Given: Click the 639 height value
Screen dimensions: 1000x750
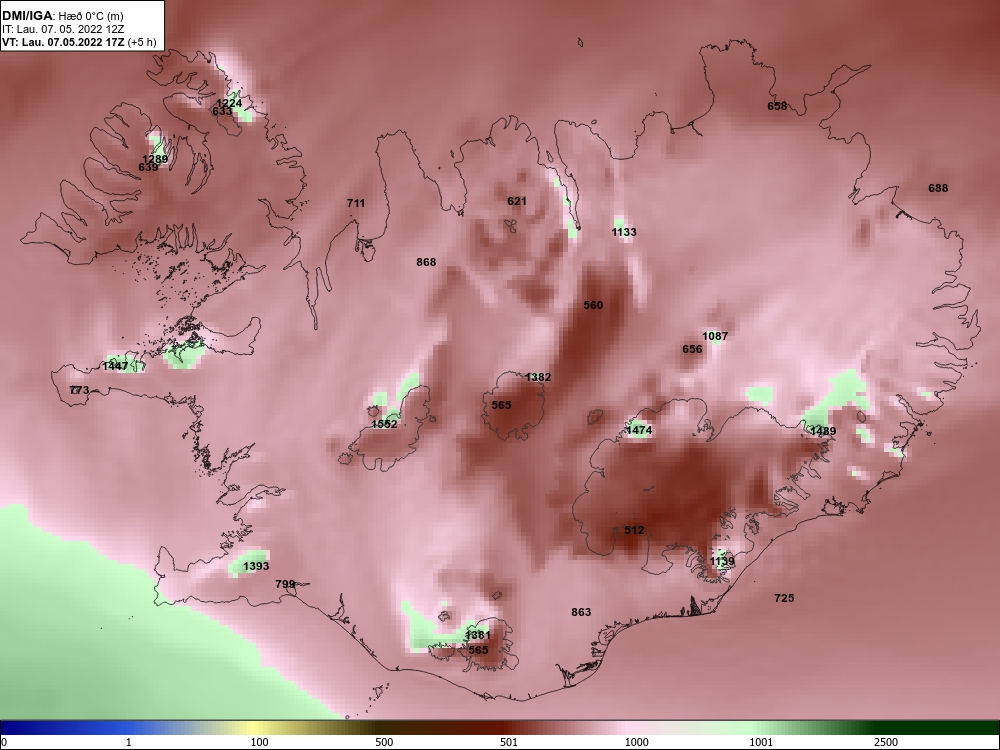Looking at the screenshot, I should click(x=148, y=168).
